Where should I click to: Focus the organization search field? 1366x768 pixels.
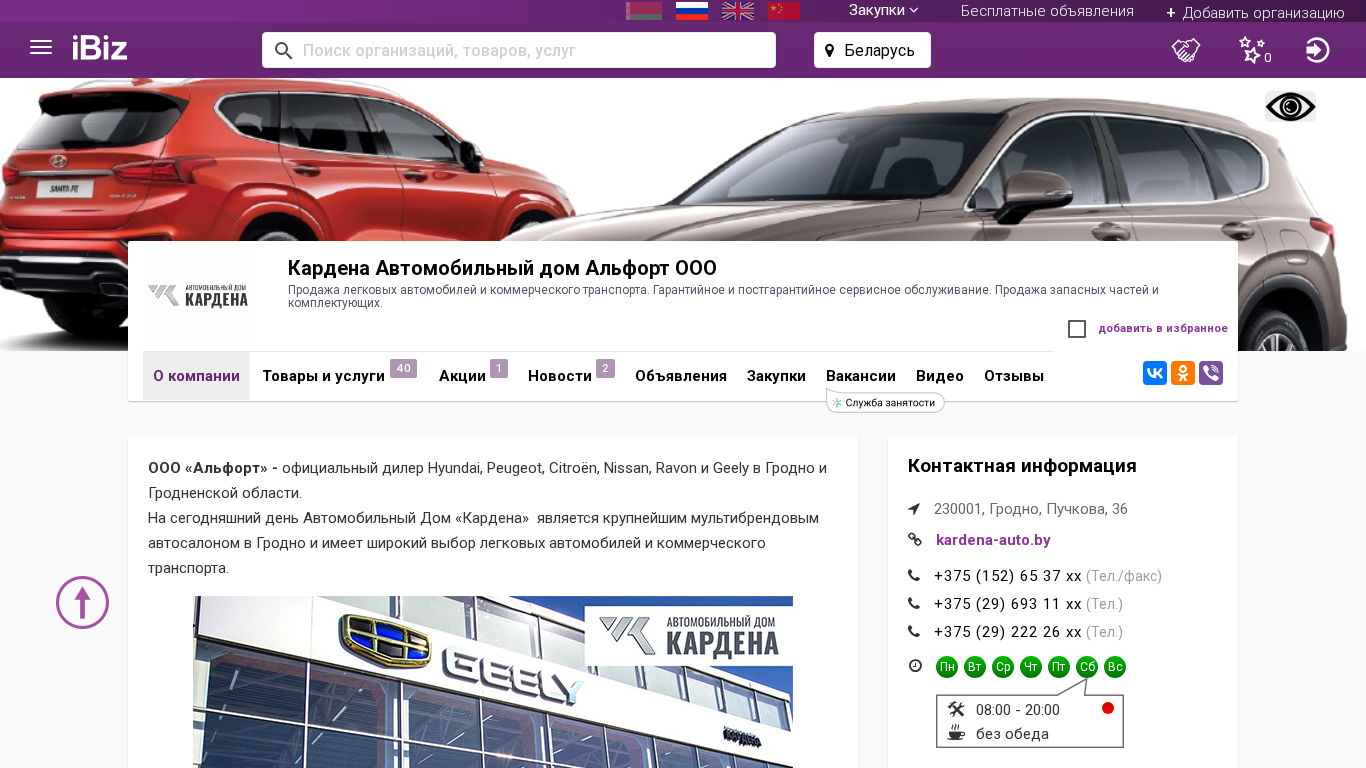pos(519,50)
